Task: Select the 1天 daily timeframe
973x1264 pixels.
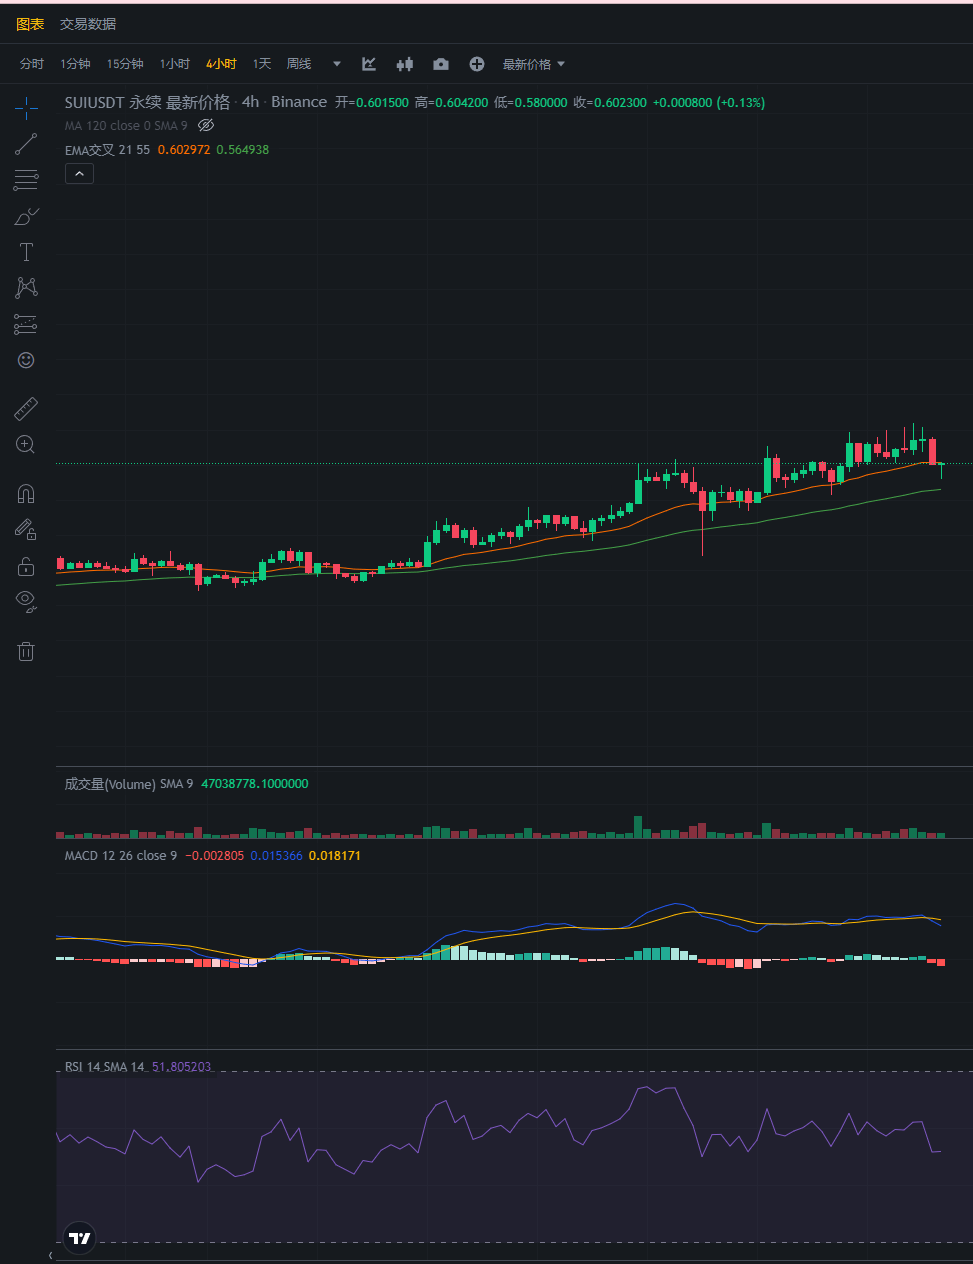Action: click(261, 63)
